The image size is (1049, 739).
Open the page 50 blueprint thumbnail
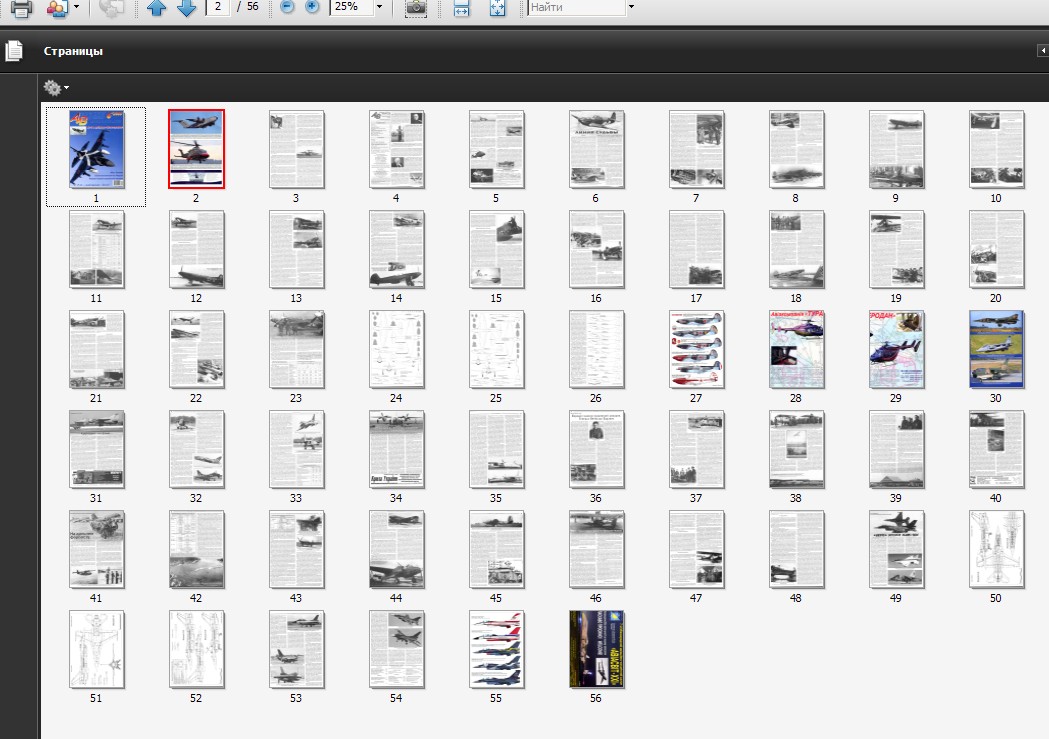[x=996, y=549]
